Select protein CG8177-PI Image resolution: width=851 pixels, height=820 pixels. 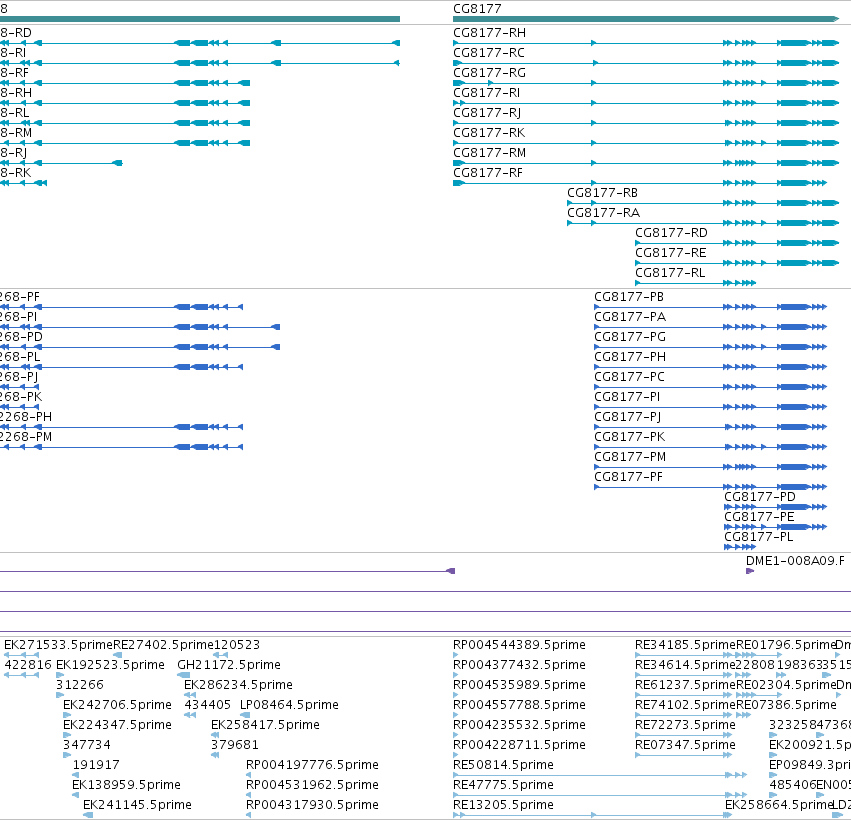click(627, 398)
